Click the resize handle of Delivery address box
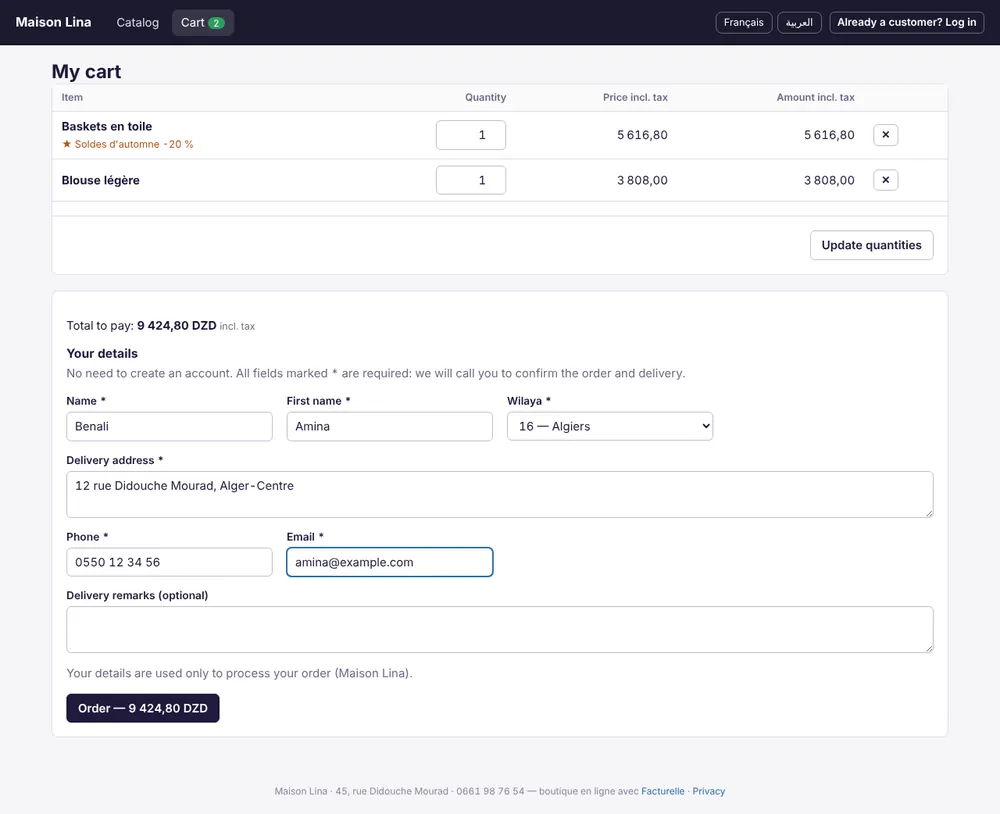This screenshot has width=1000, height=814. pos(929,513)
